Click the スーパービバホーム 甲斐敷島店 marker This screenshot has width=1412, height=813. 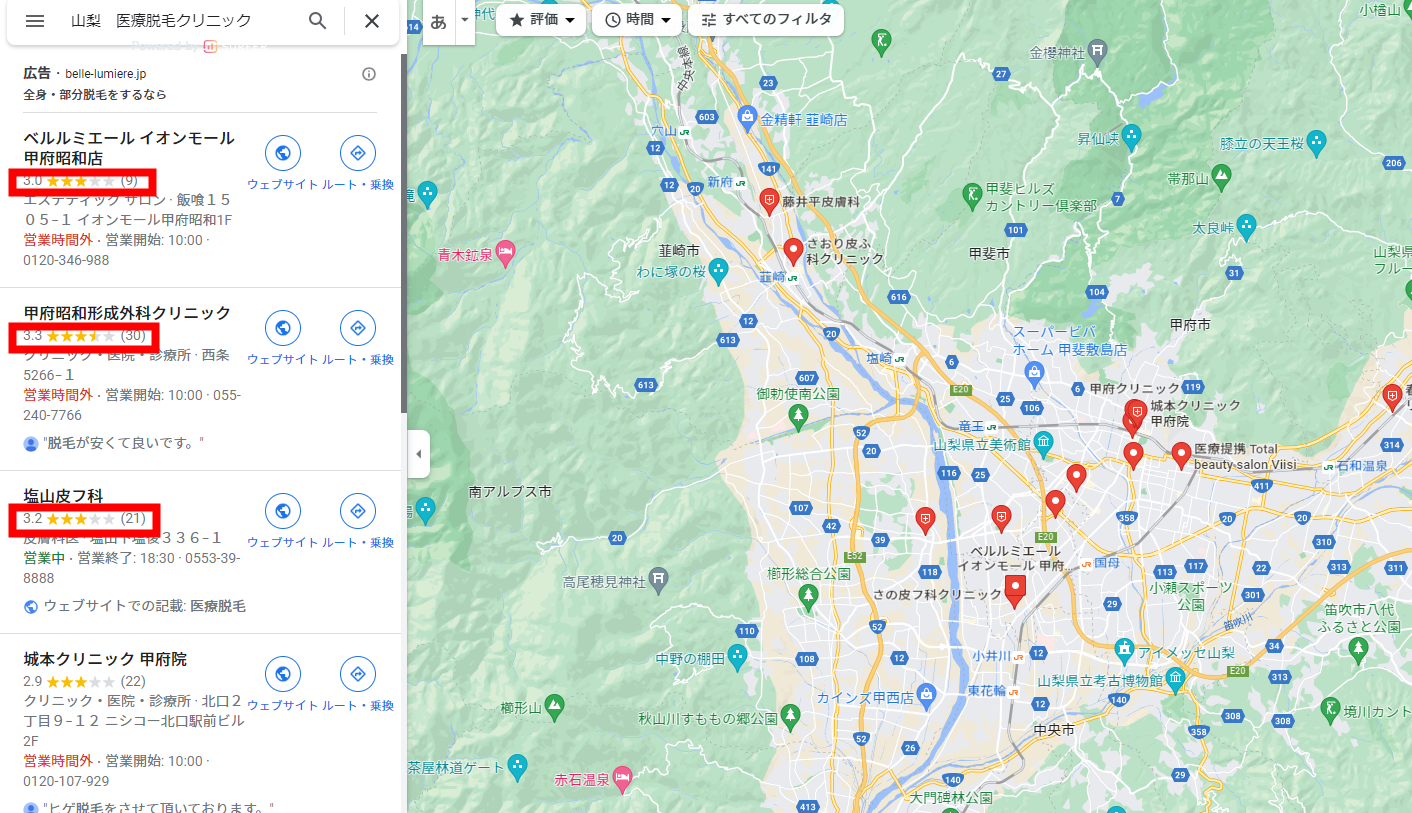(1035, 373)
